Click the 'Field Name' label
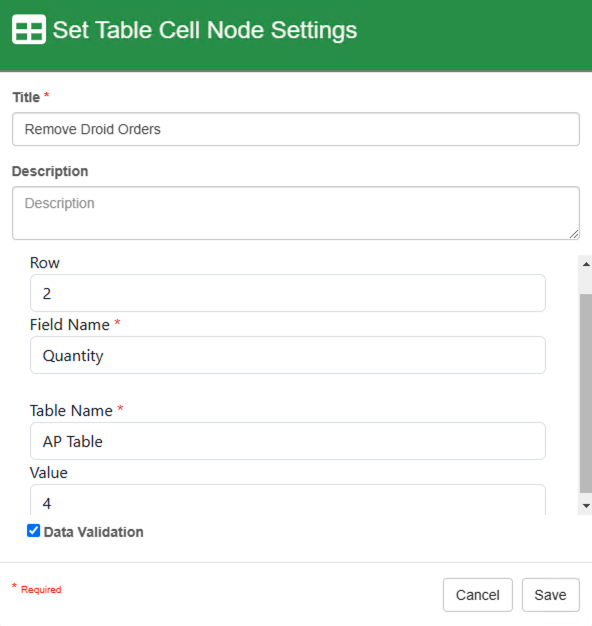The width and height of the screenshot is (592, 626). (69, 325)
